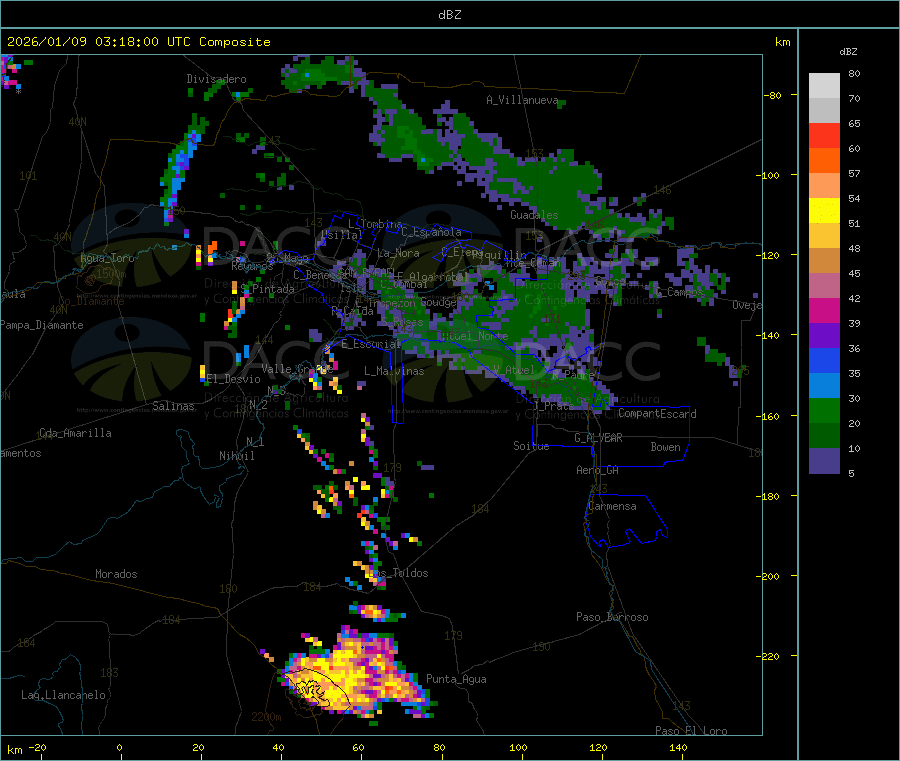Click the Guadales location label
Image resolution: width=900 pixels, height=761 pixels.
point(534,215)
